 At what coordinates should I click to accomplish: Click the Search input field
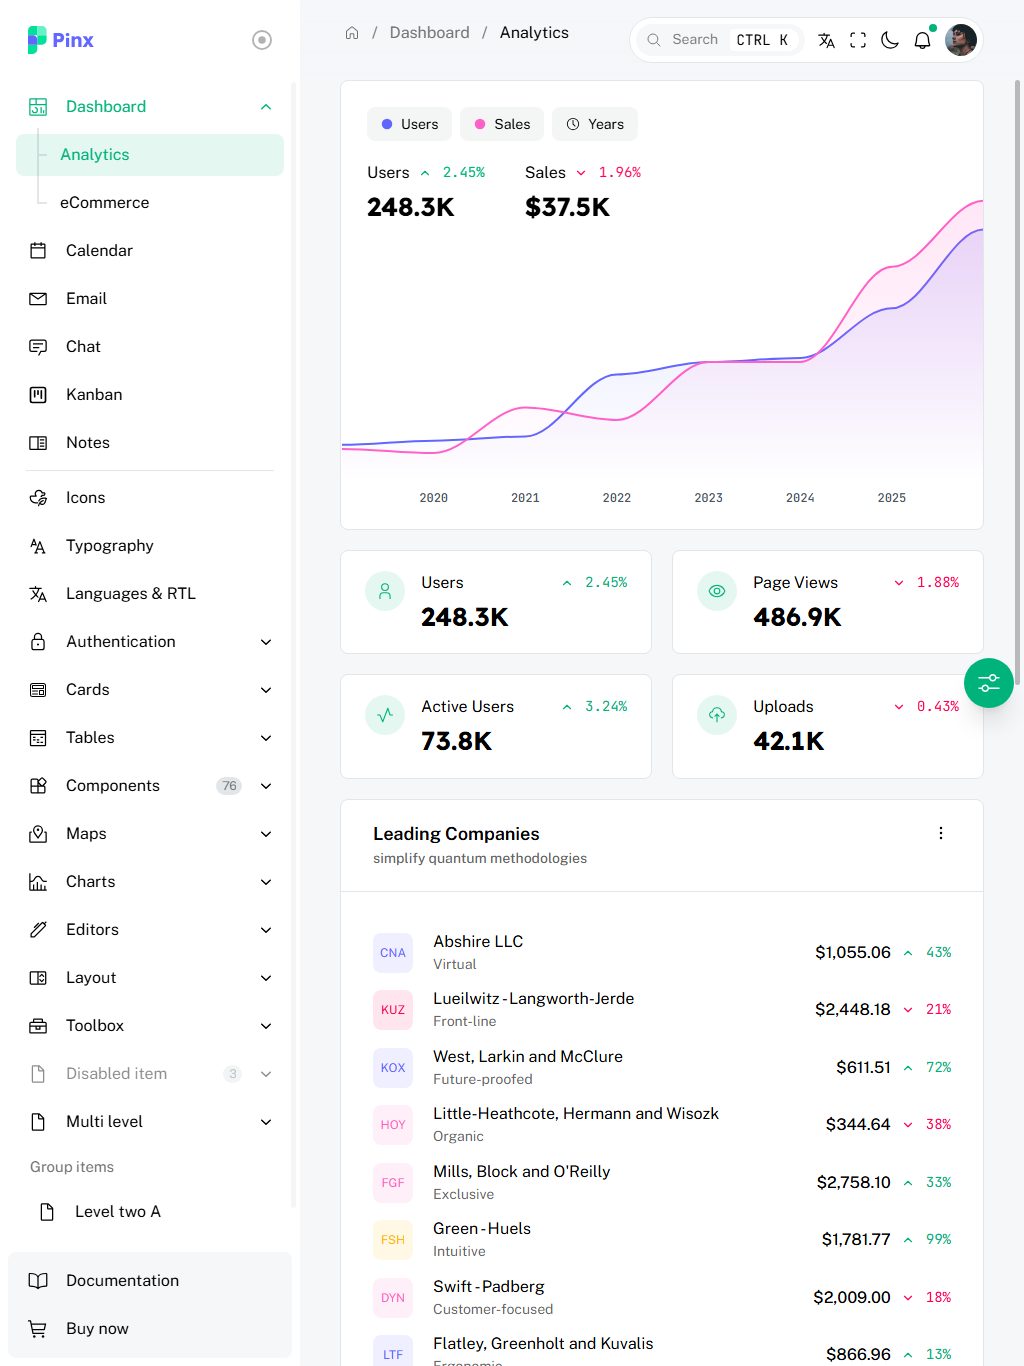point(719,40)
